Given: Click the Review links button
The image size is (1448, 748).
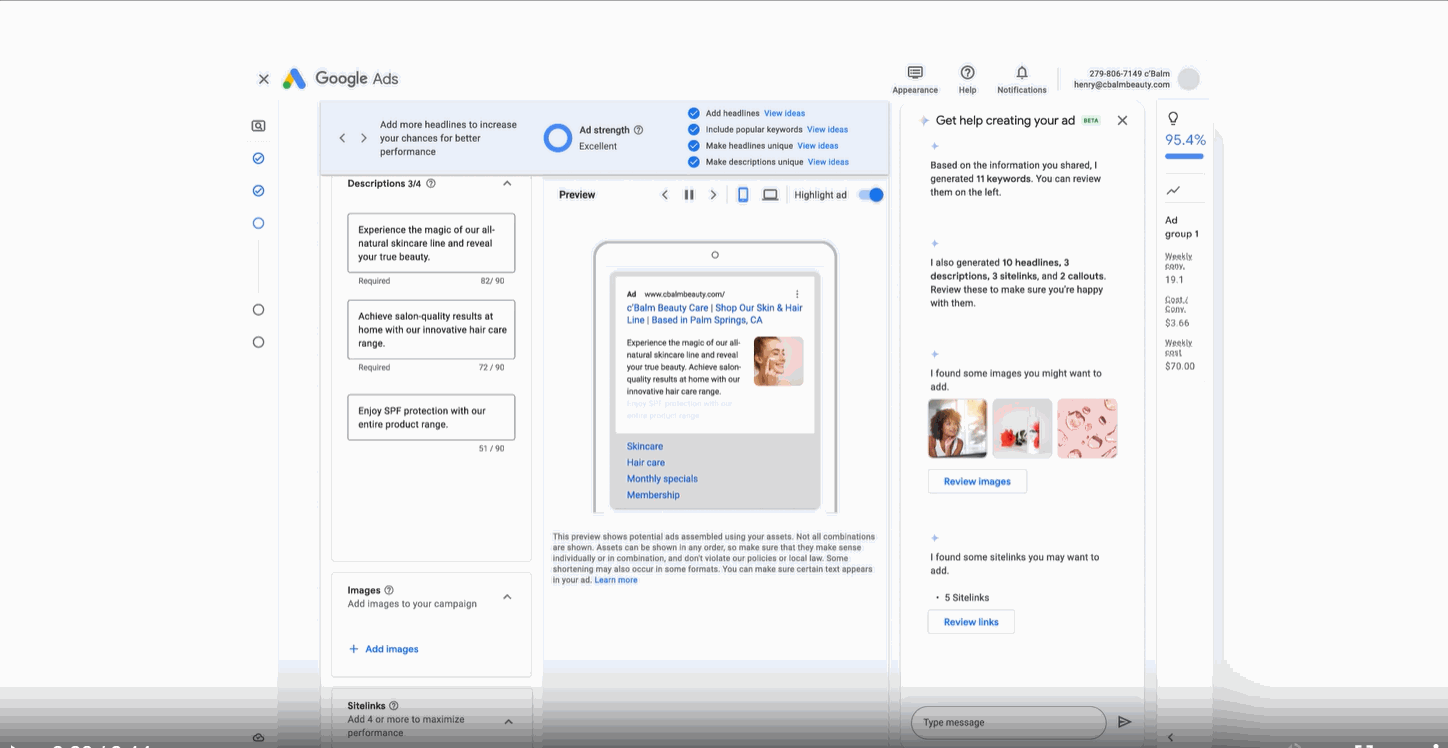Looking at the screenshot, I should coord(971,622).
